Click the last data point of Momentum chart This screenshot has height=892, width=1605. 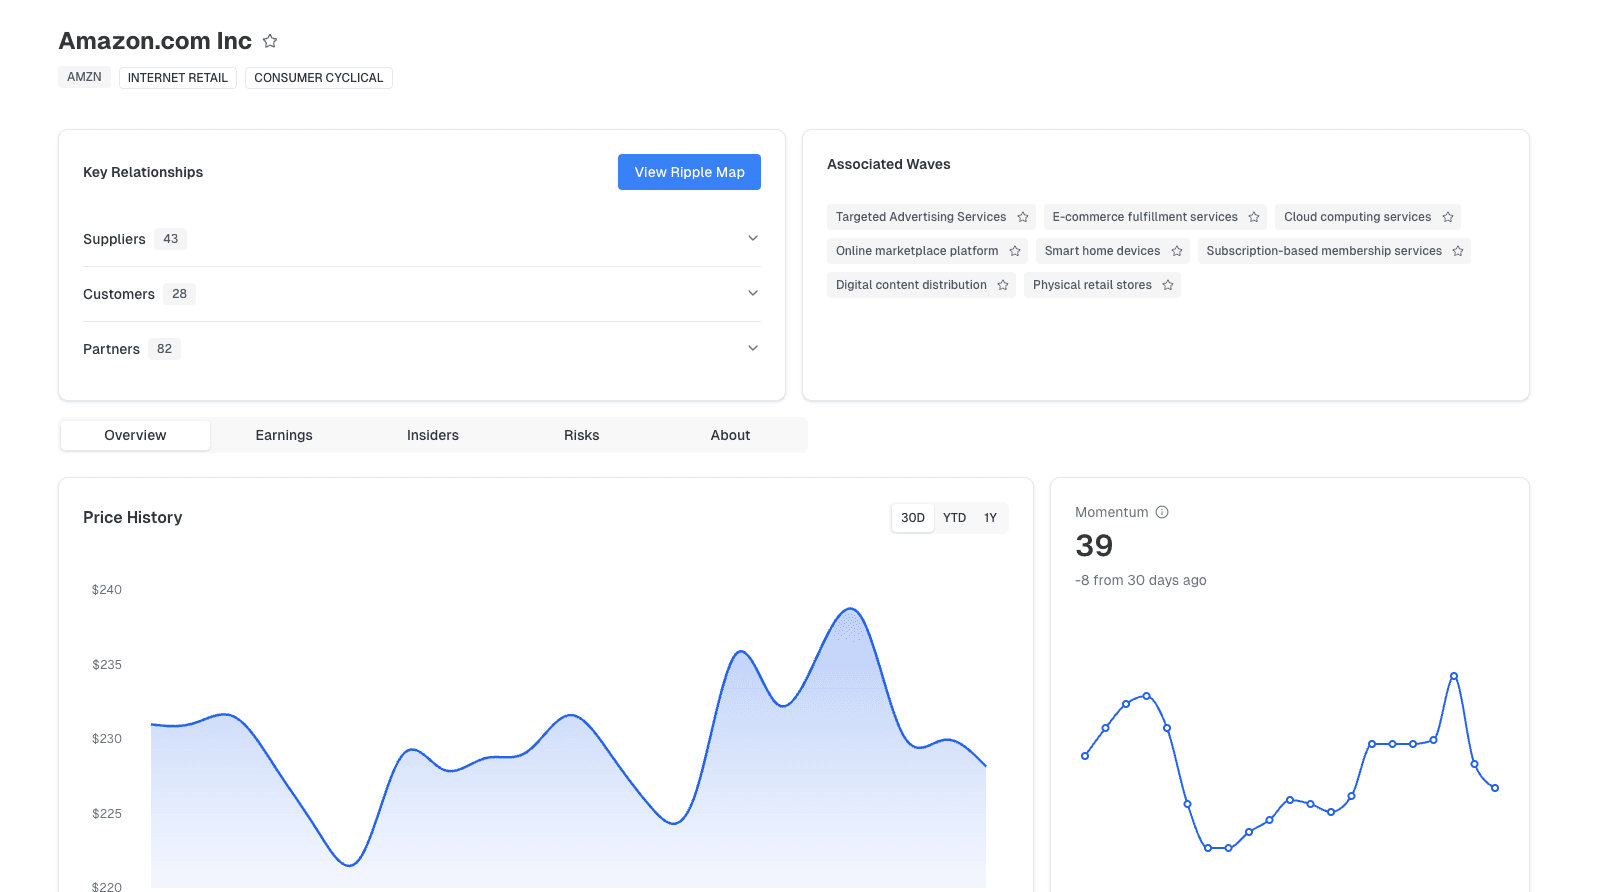pyautogui.click(x=1495, y=788)
